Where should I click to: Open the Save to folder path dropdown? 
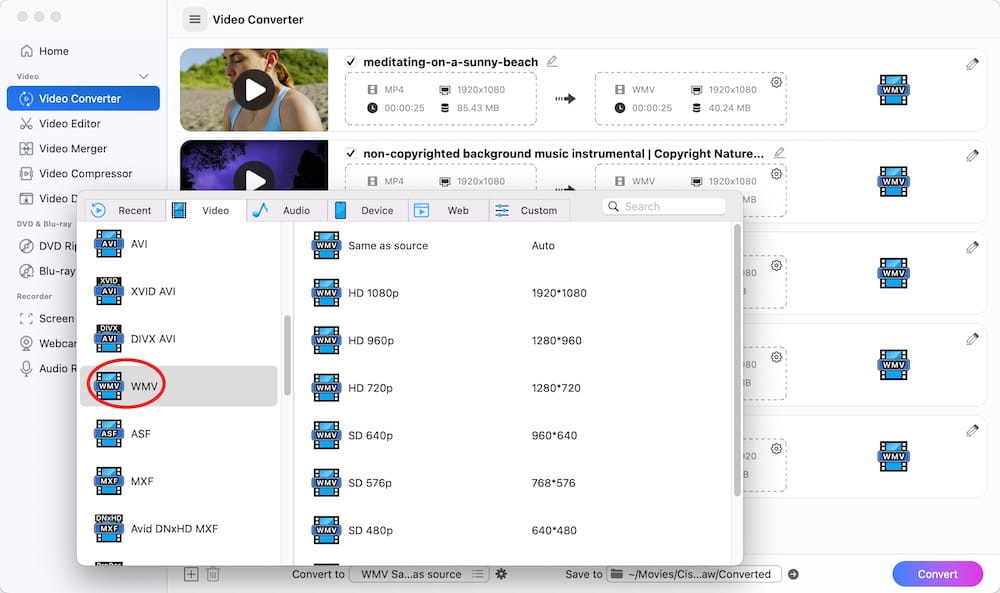694,574
